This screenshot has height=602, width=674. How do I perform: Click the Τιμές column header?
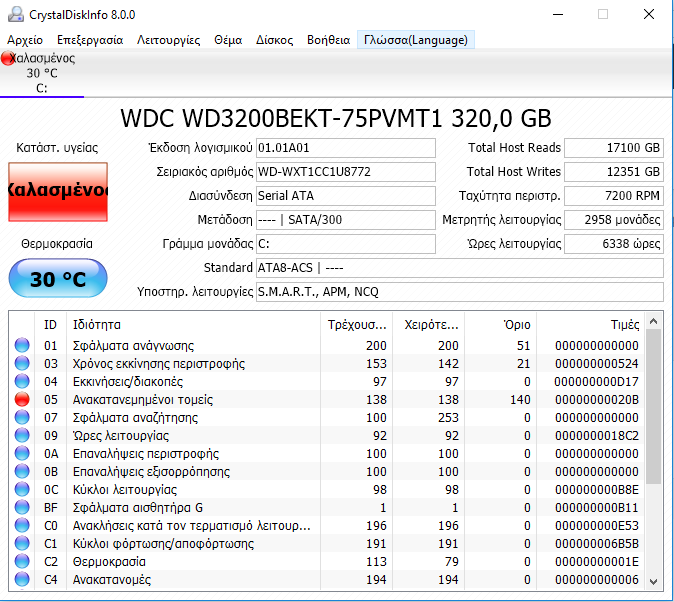click(590, 325)
